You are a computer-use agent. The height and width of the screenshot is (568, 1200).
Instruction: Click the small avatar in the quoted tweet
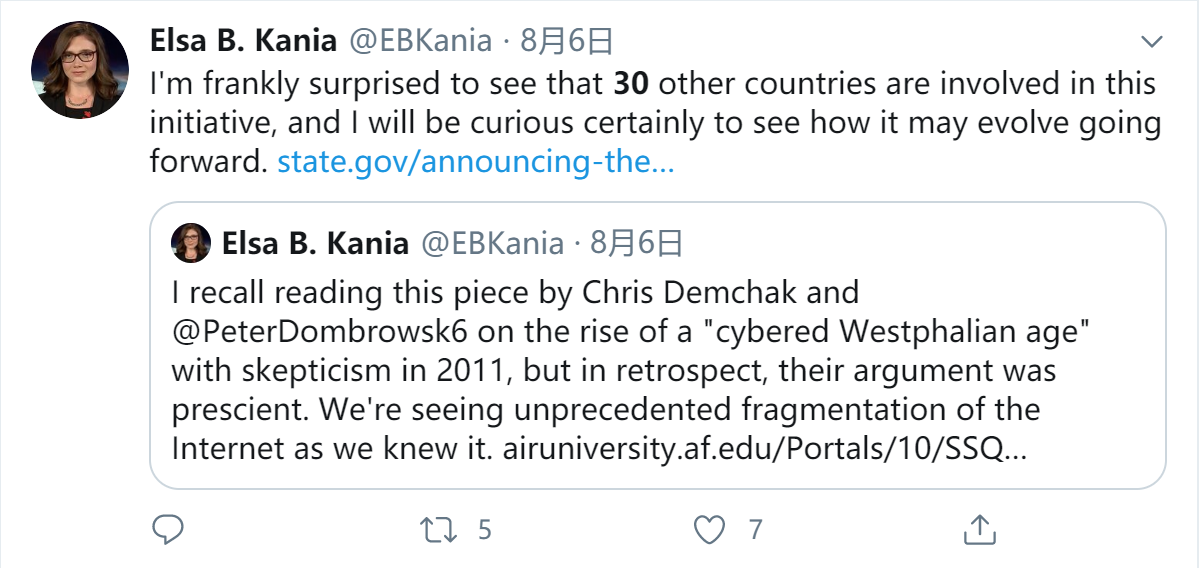point(191,243)
